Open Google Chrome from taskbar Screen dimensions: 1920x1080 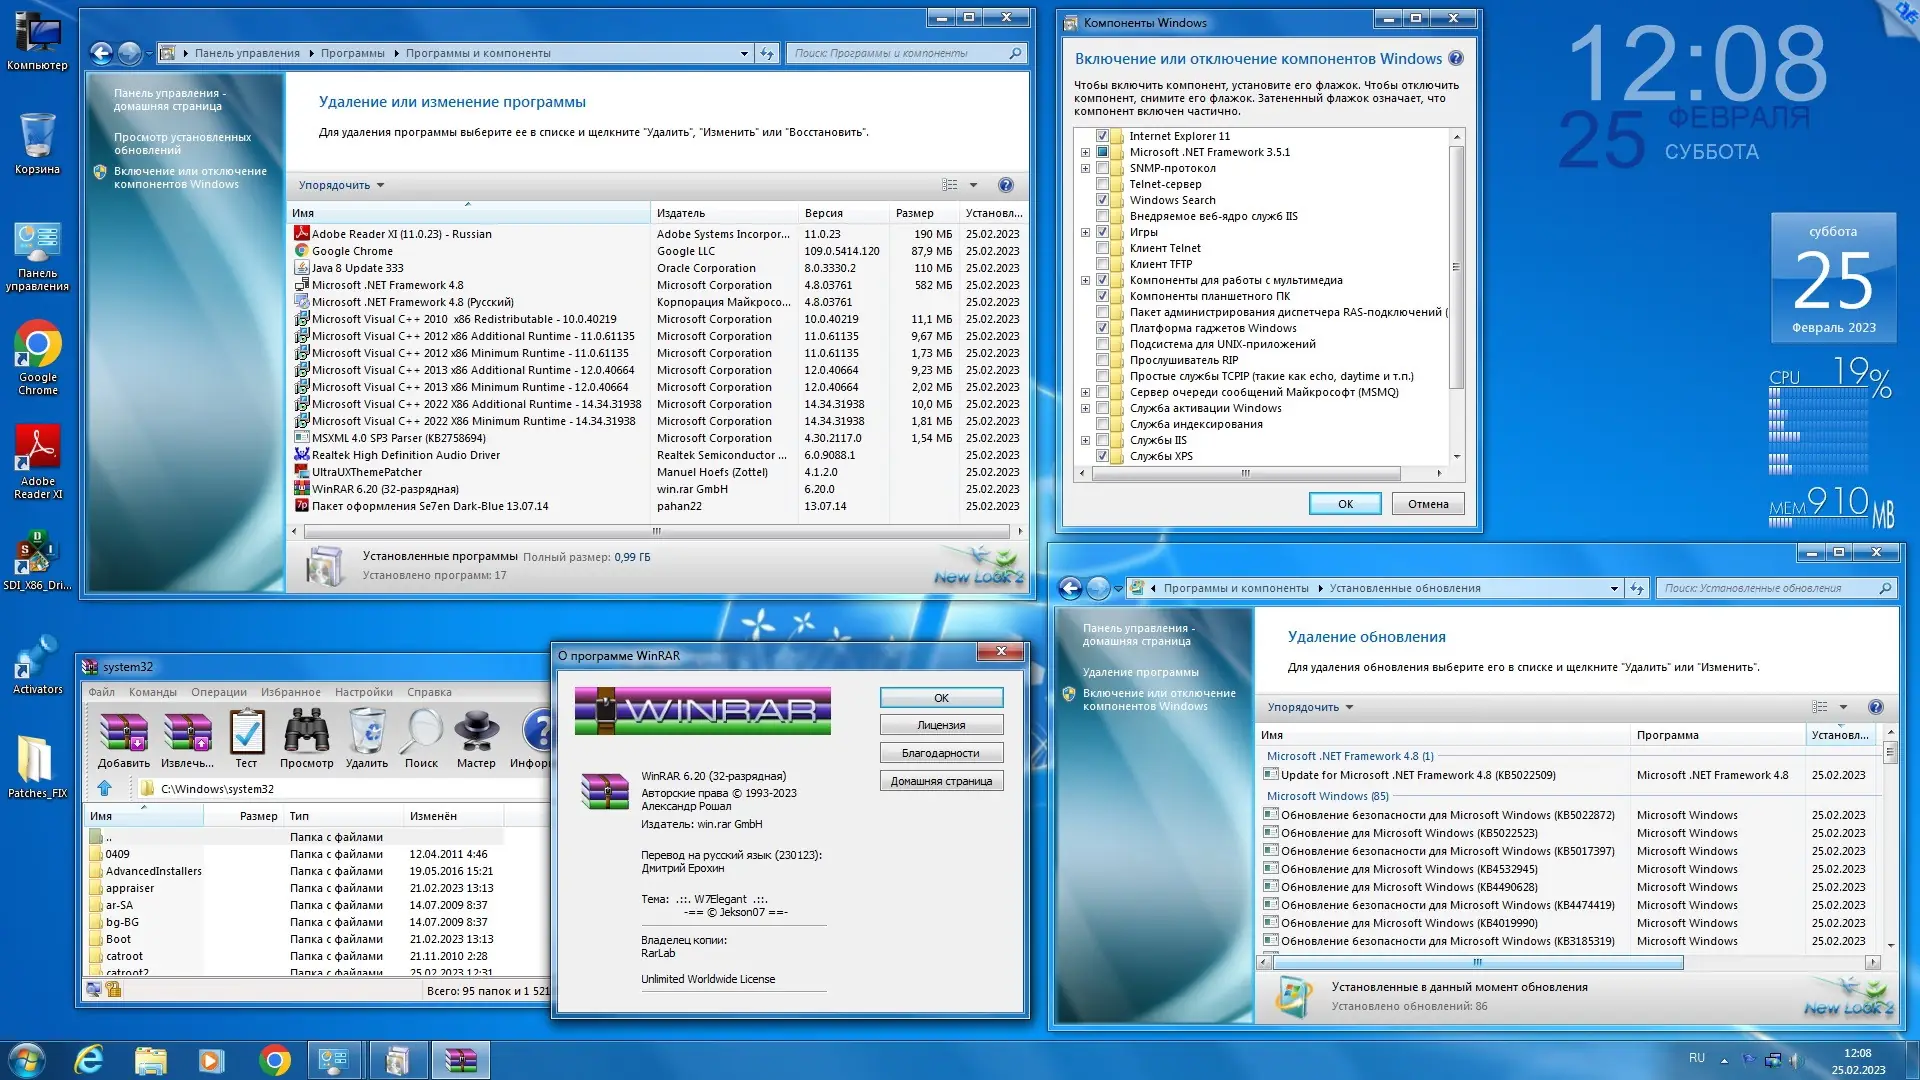(x=274, y=1060)
